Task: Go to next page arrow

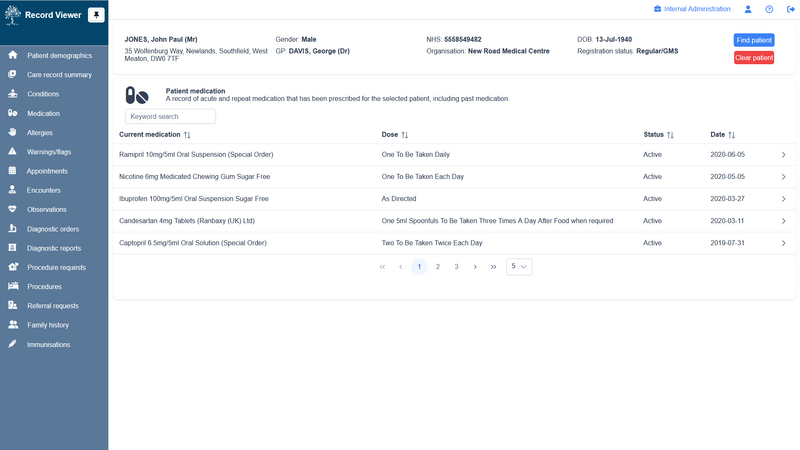Action: click(475, 266)
